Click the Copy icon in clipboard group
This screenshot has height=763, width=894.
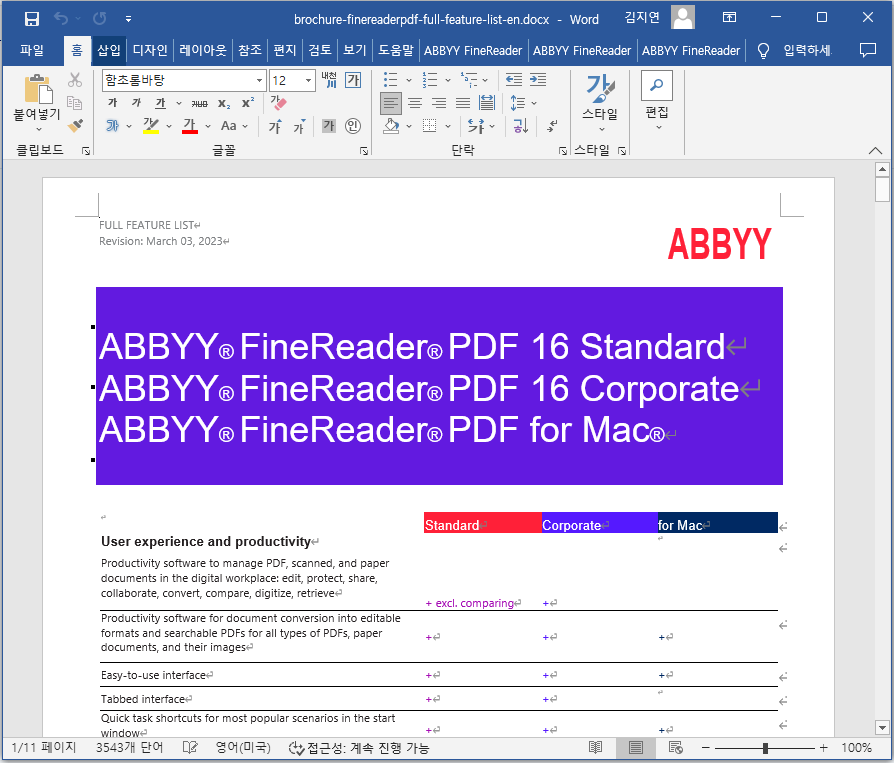point(75,103)
